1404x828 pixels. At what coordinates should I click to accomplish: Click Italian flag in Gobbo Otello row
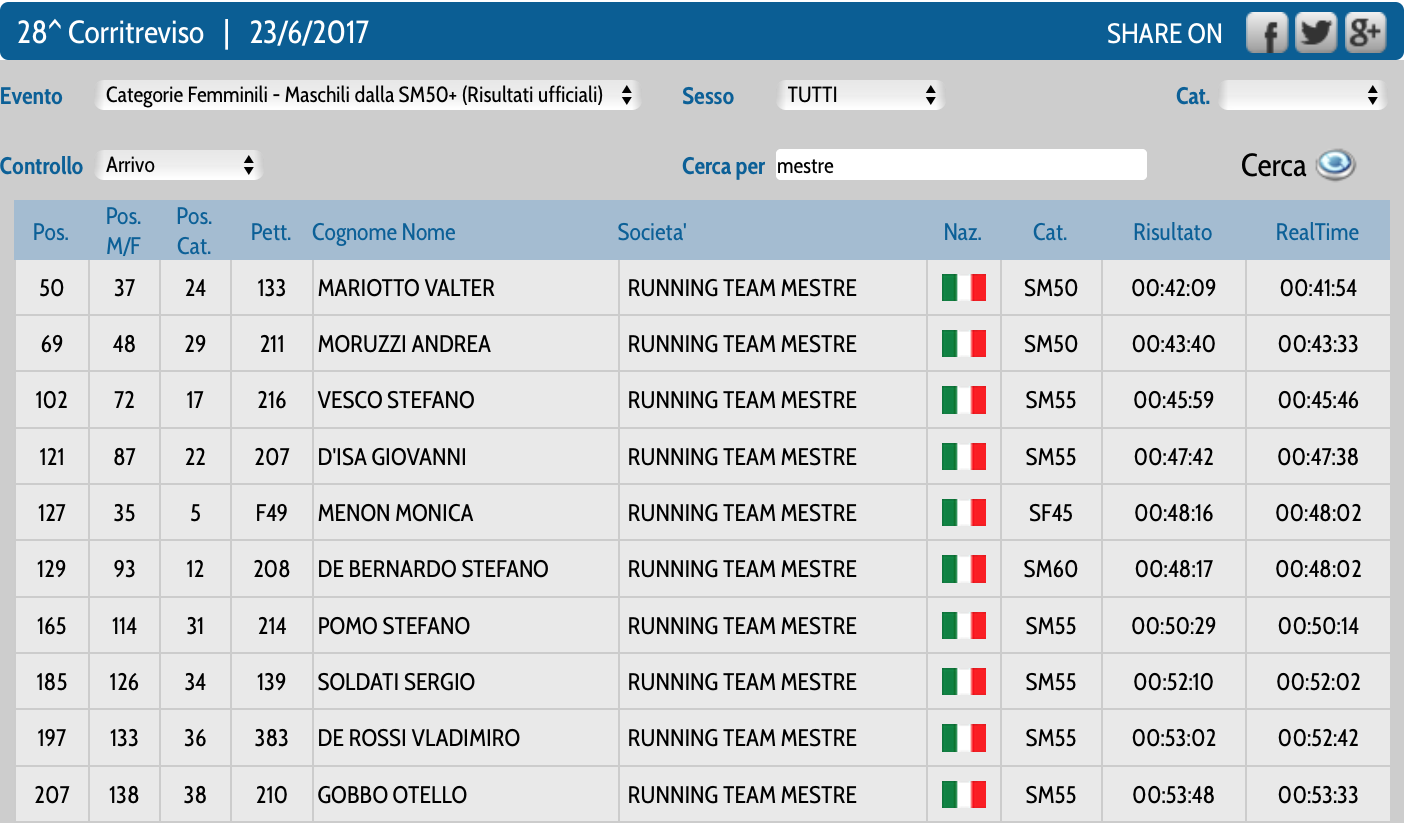click(963, 795)
